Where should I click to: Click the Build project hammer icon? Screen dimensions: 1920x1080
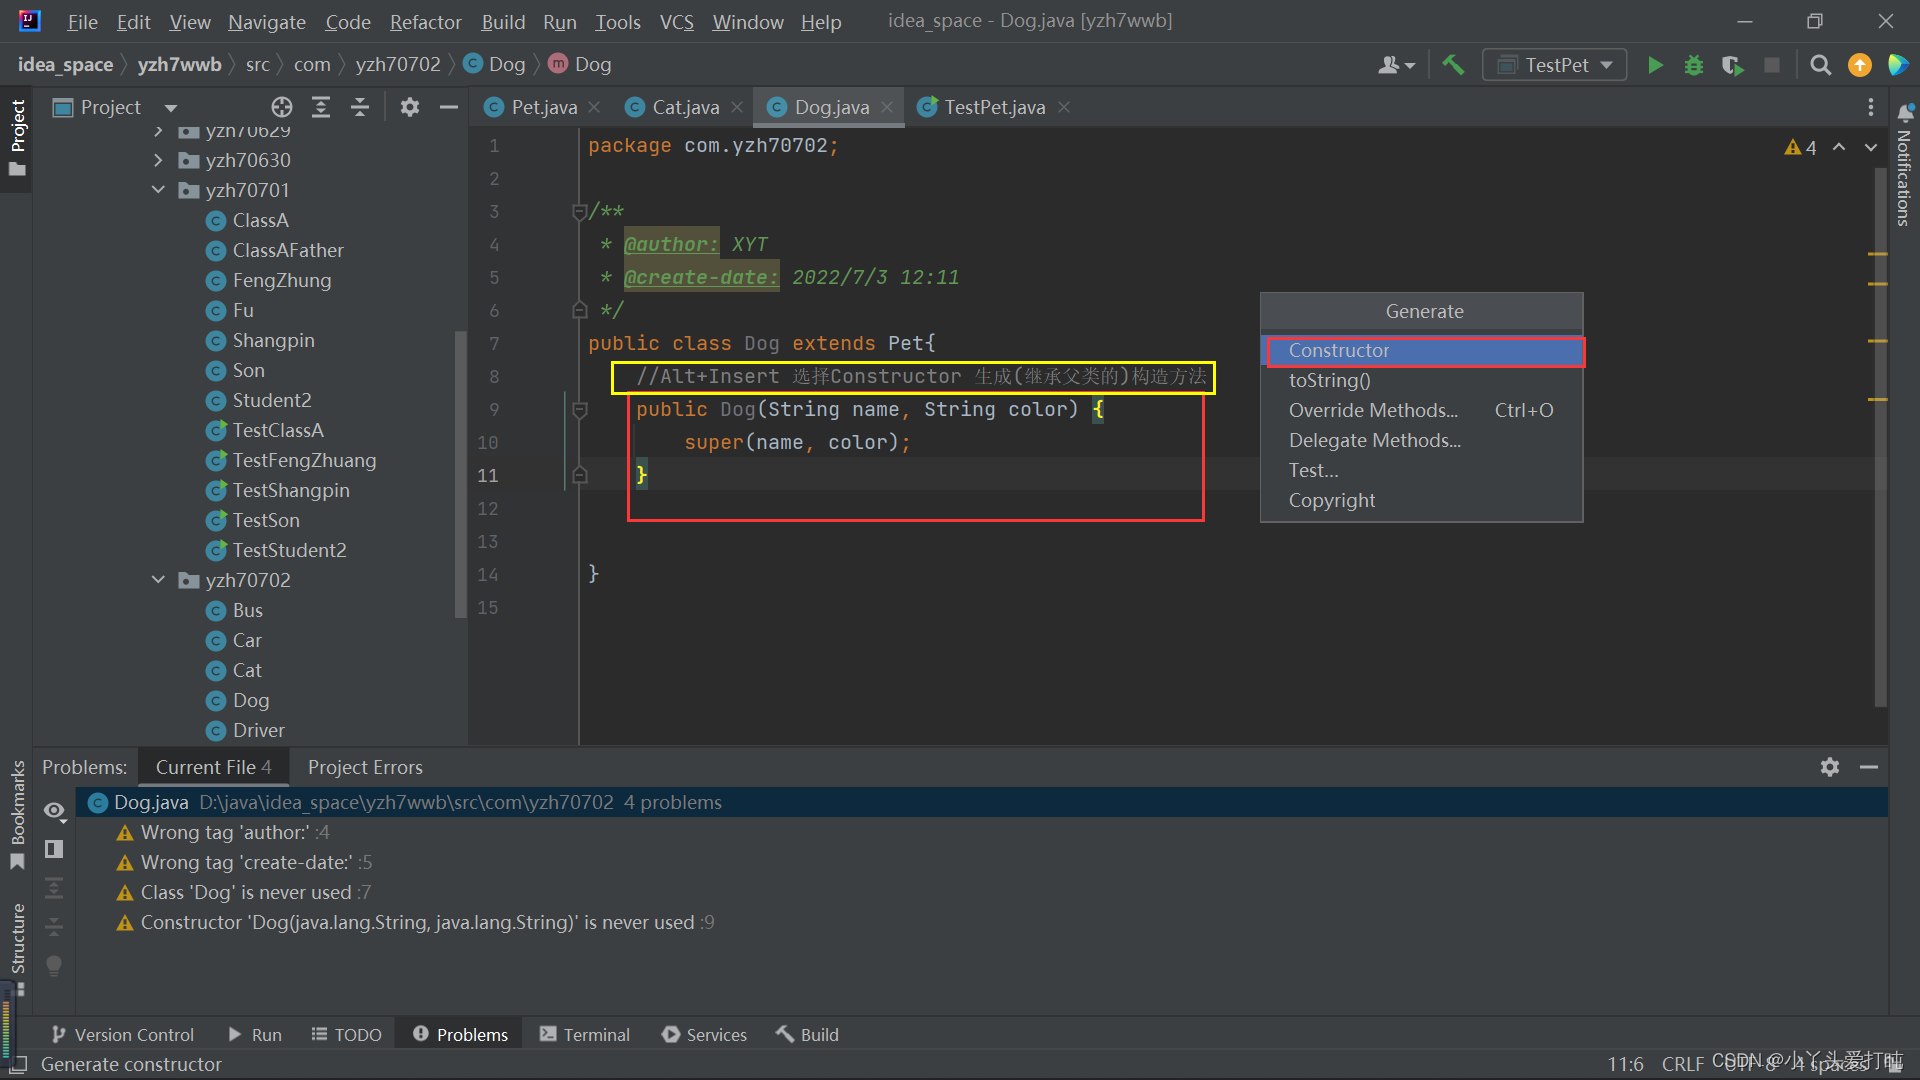click(1451, 63)
